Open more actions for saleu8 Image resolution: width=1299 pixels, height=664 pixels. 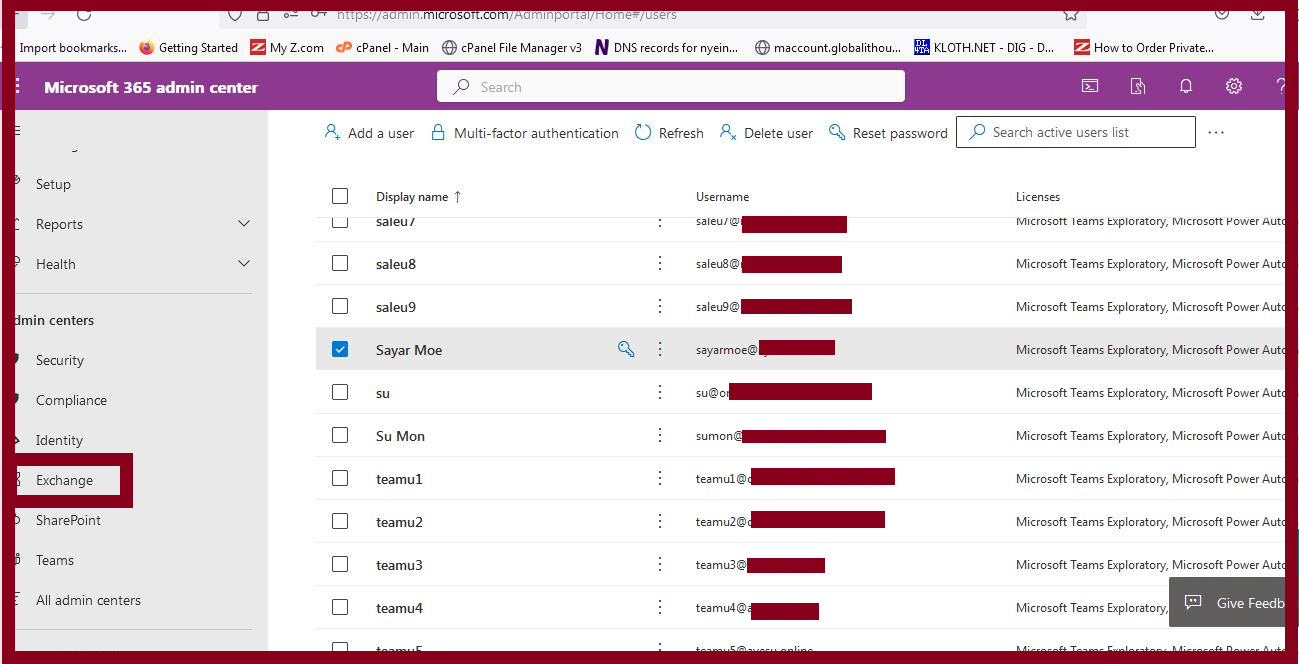(x=660, y=263)
